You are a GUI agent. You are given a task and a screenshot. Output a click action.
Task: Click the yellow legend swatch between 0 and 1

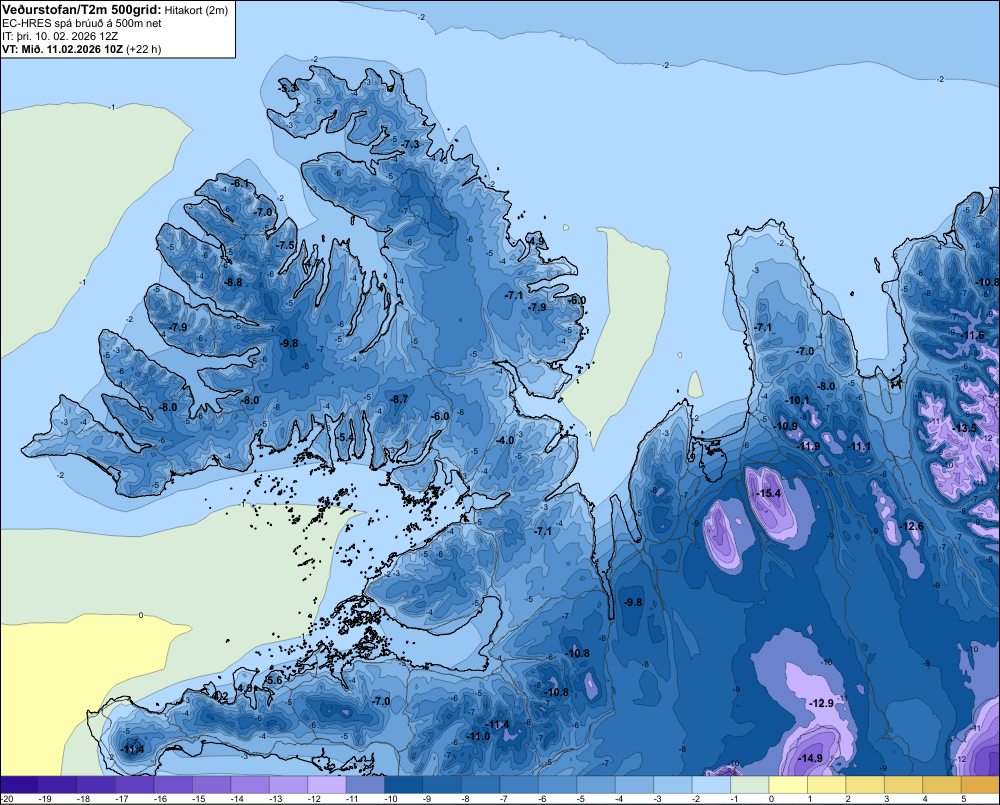click(x=788, y=785)
